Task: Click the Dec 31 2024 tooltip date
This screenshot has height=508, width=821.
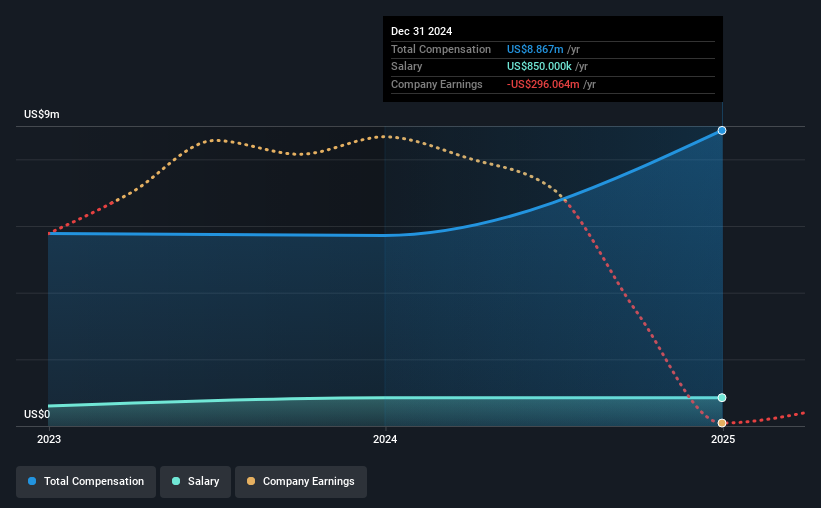Action: click(x=421, y=31)
